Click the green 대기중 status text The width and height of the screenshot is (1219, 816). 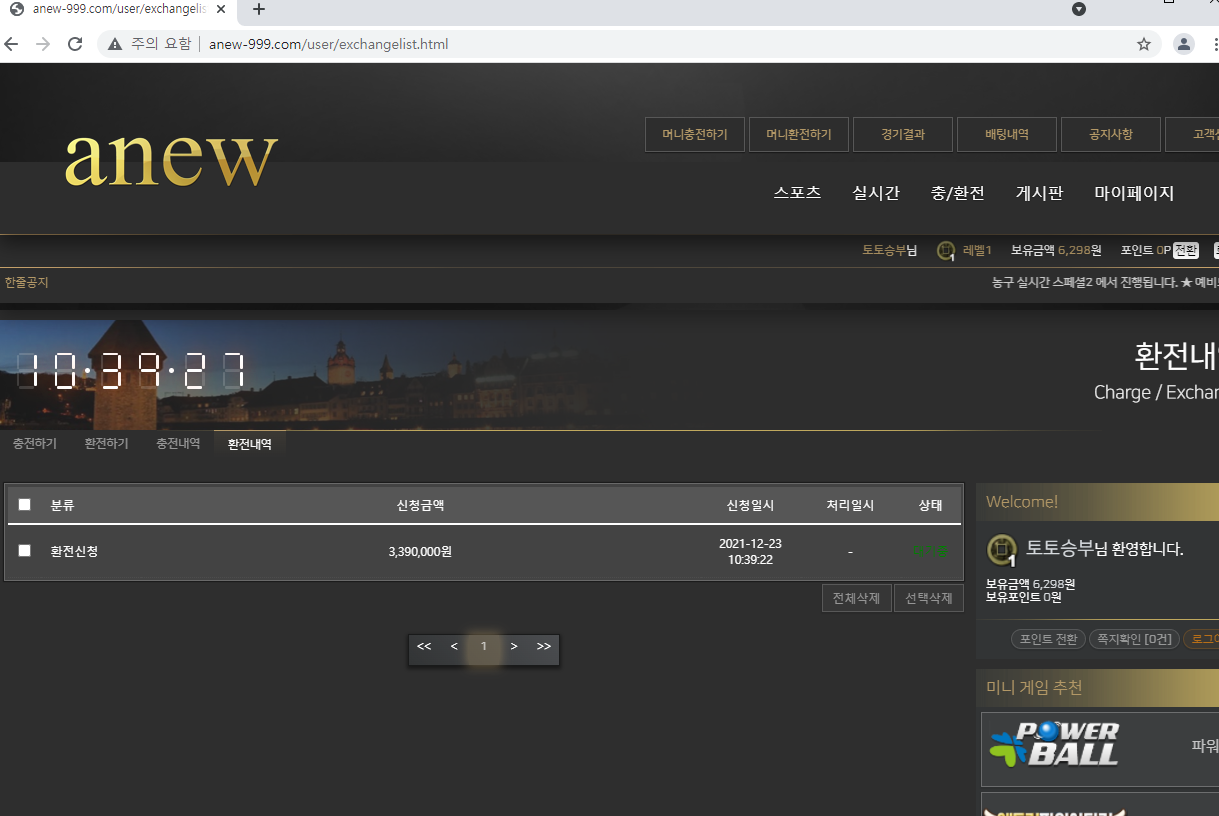pyautogui.click(x=930, y=551)
